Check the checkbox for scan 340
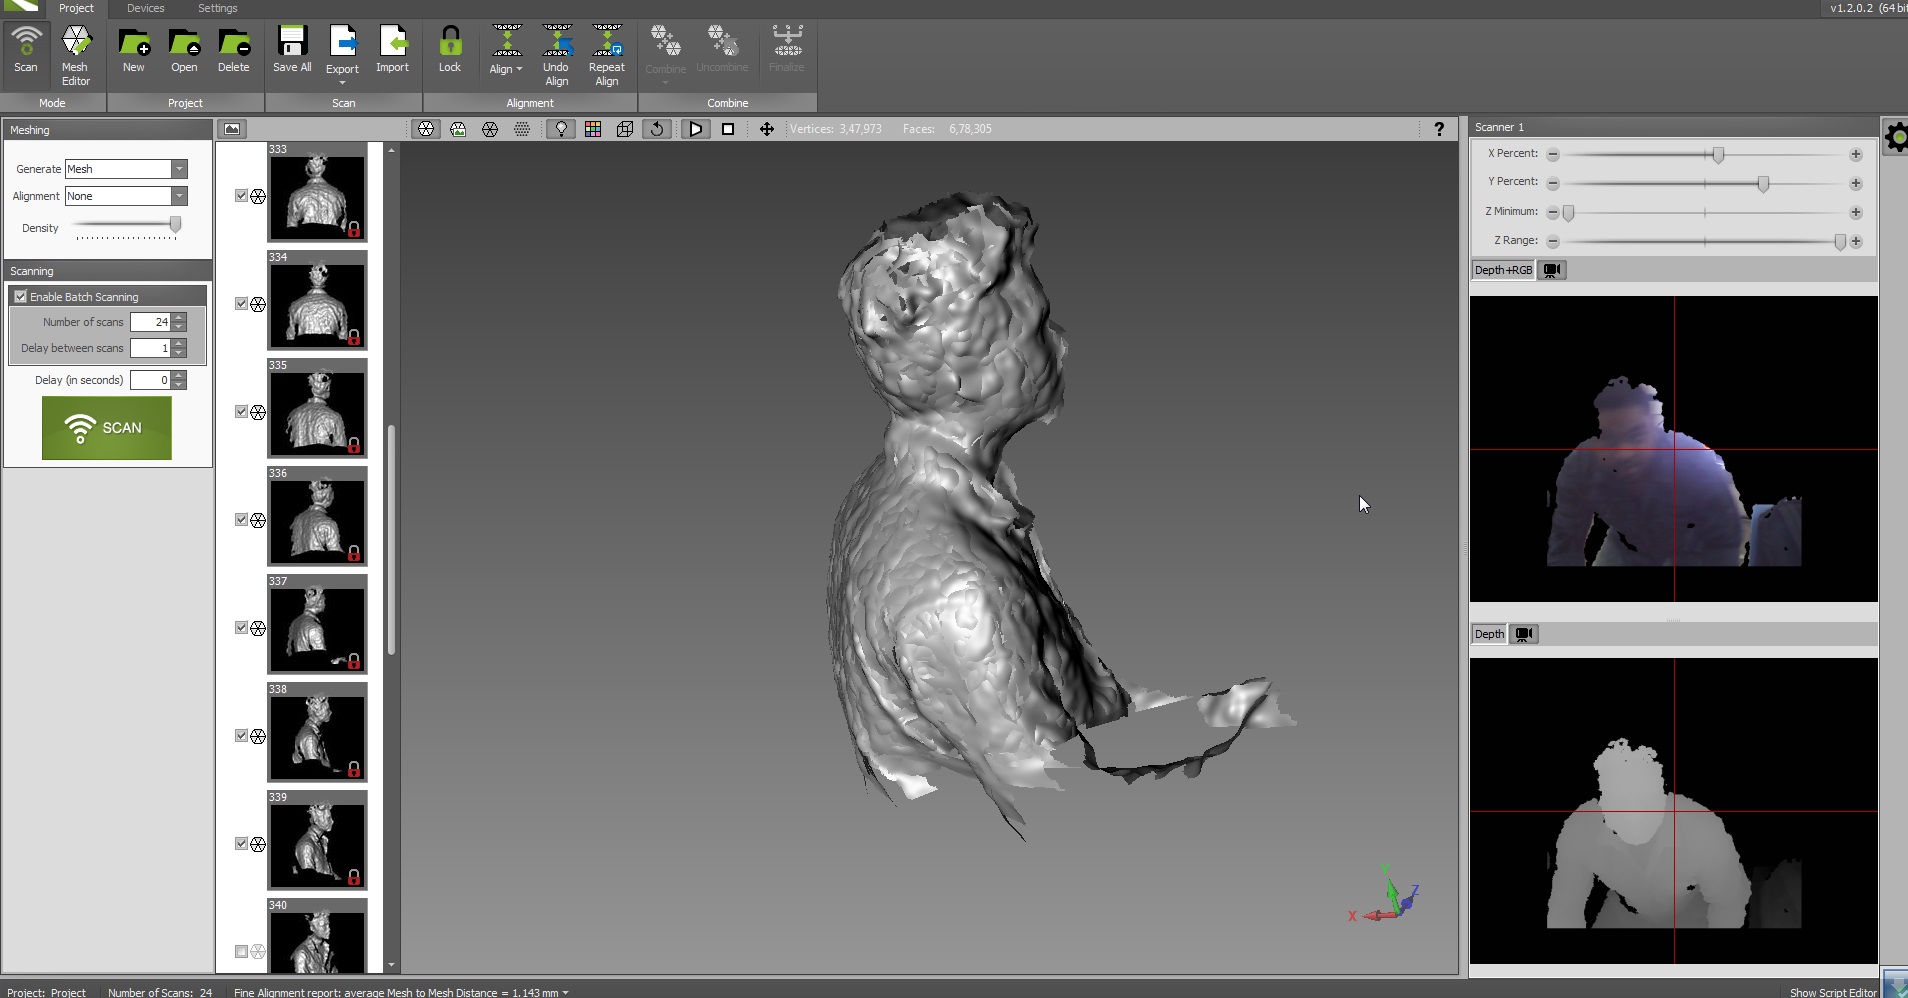This screenshot has height=998, width=1908. point(241,952)
